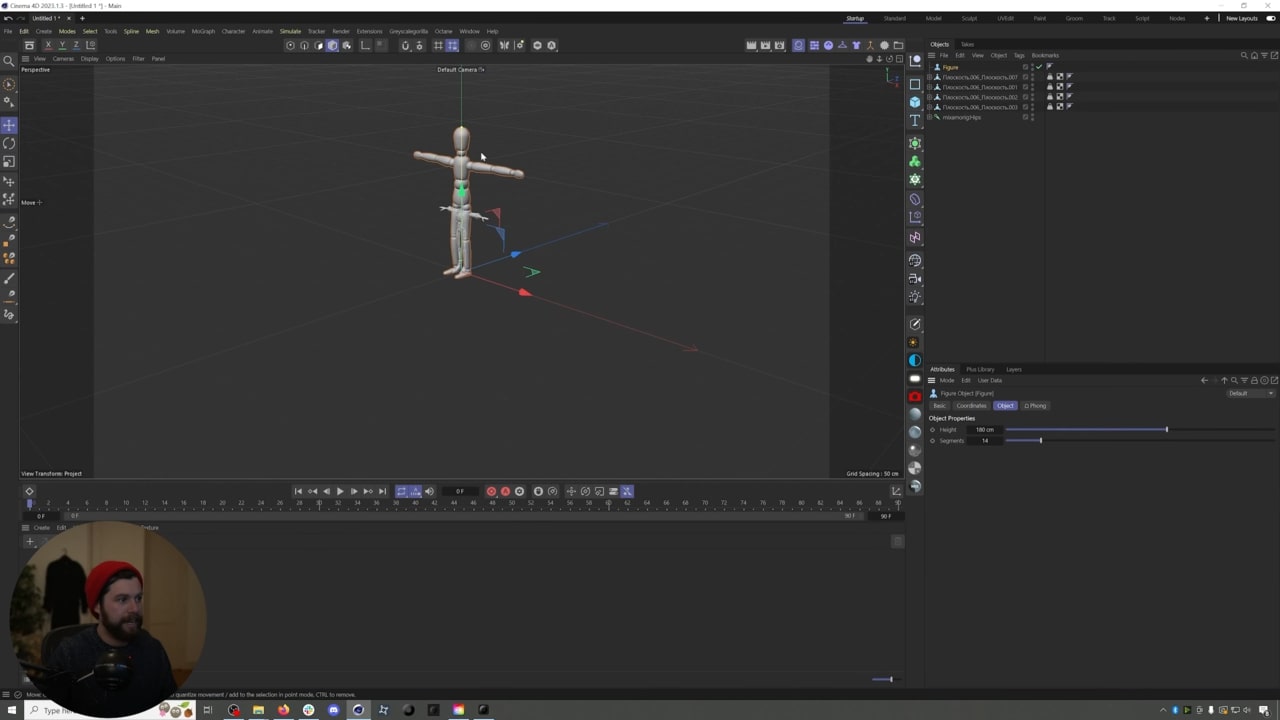Toggle X axis lock
The width and height of the screenshot is (1280, 720).
coord(50,45)
